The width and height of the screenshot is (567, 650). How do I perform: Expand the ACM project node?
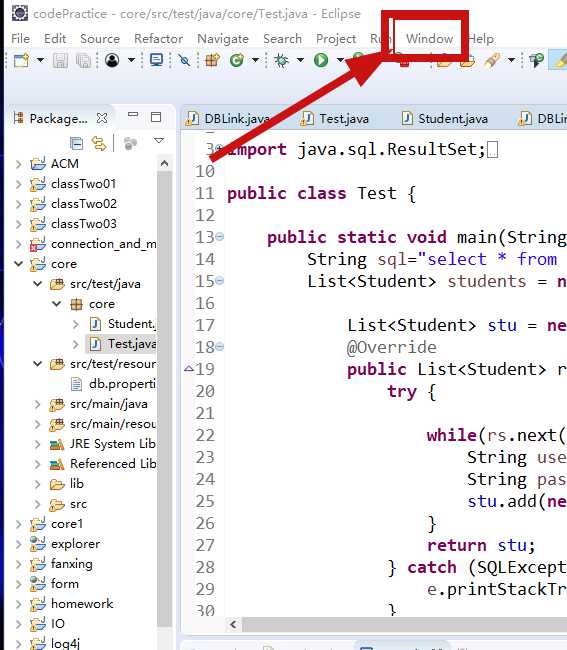[x=19, y=164]
